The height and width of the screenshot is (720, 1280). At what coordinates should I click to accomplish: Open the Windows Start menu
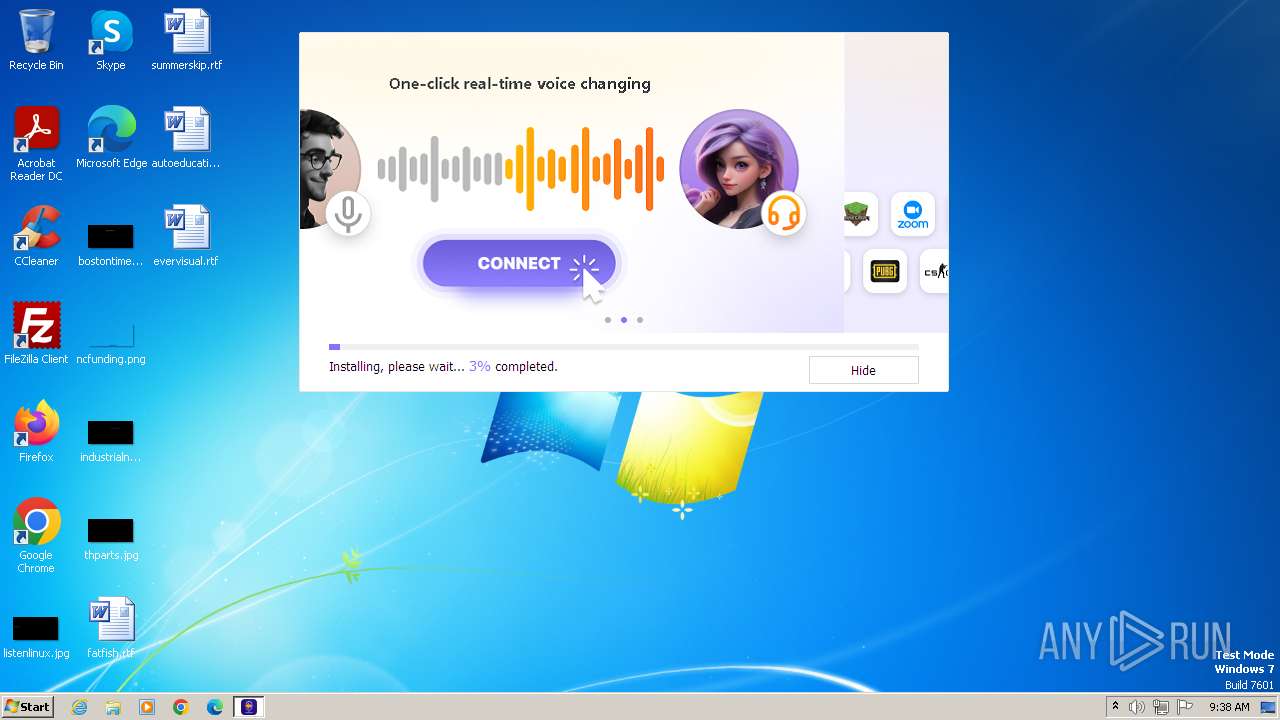[x=28, y=707]
